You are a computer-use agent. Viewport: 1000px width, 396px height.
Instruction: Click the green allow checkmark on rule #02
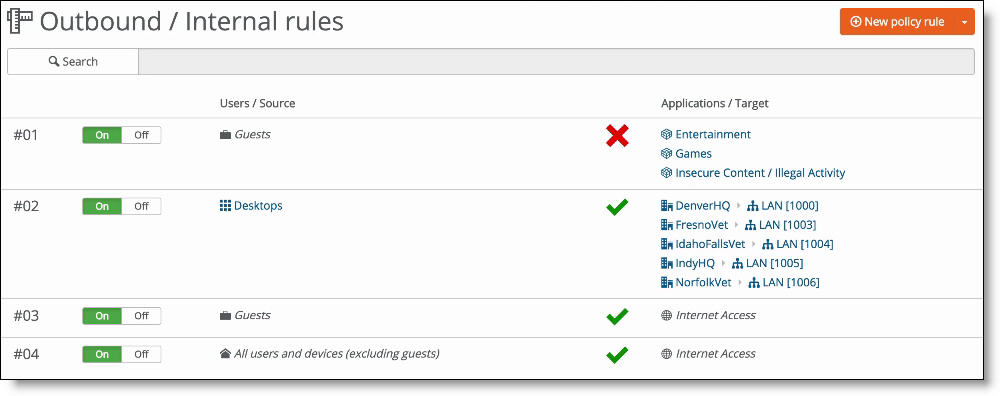[x=617, y=207]
